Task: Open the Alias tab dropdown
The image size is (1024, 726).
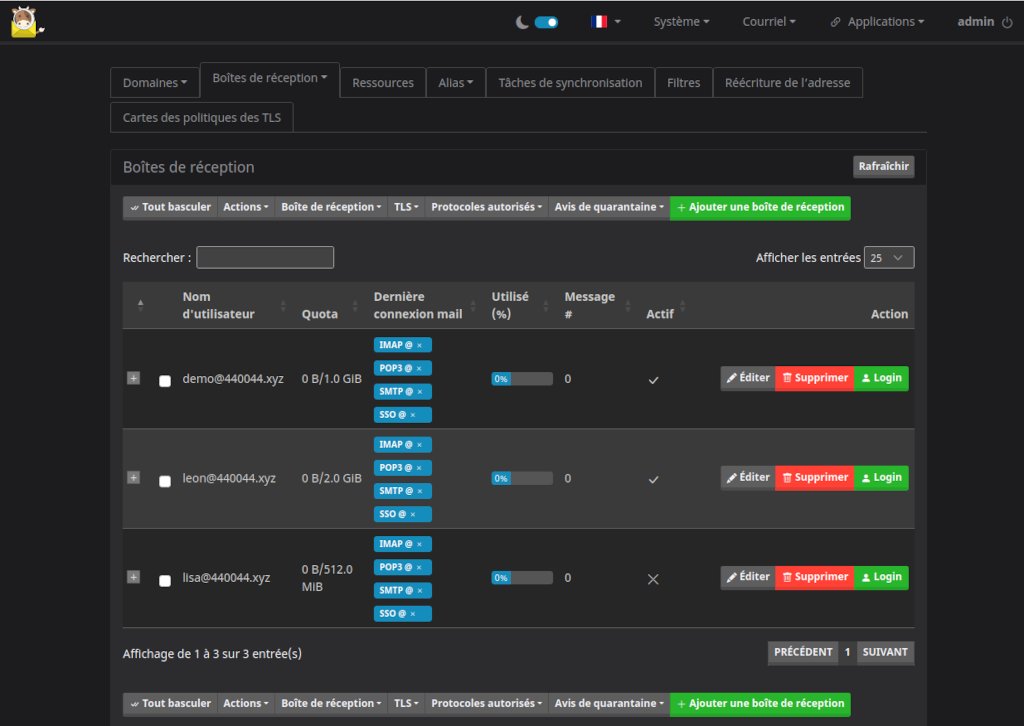Action: 456,83
